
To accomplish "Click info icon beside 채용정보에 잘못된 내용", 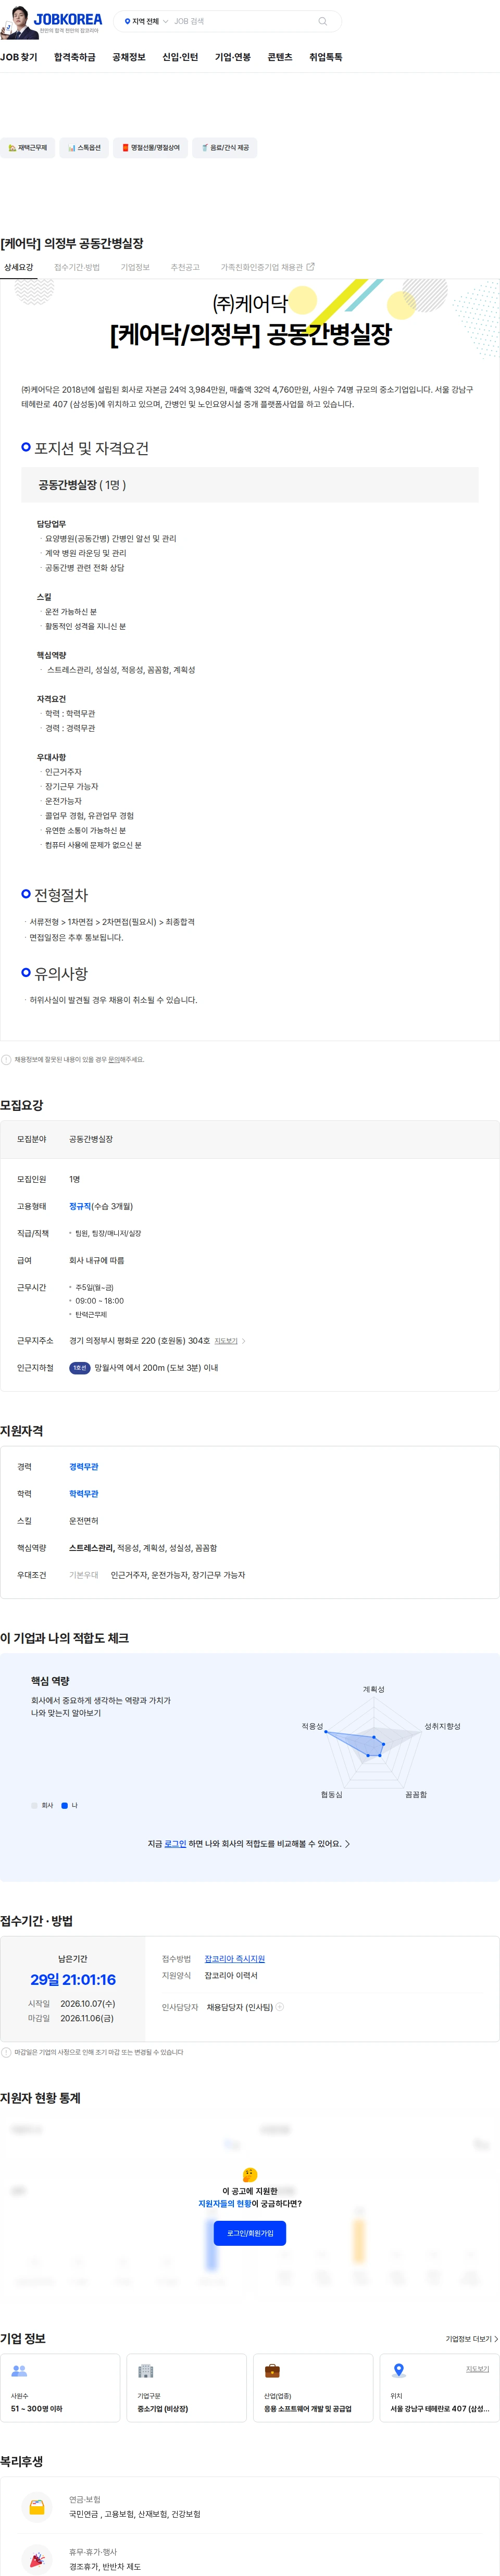I will pyautogui.click(x=6, y=1059).
